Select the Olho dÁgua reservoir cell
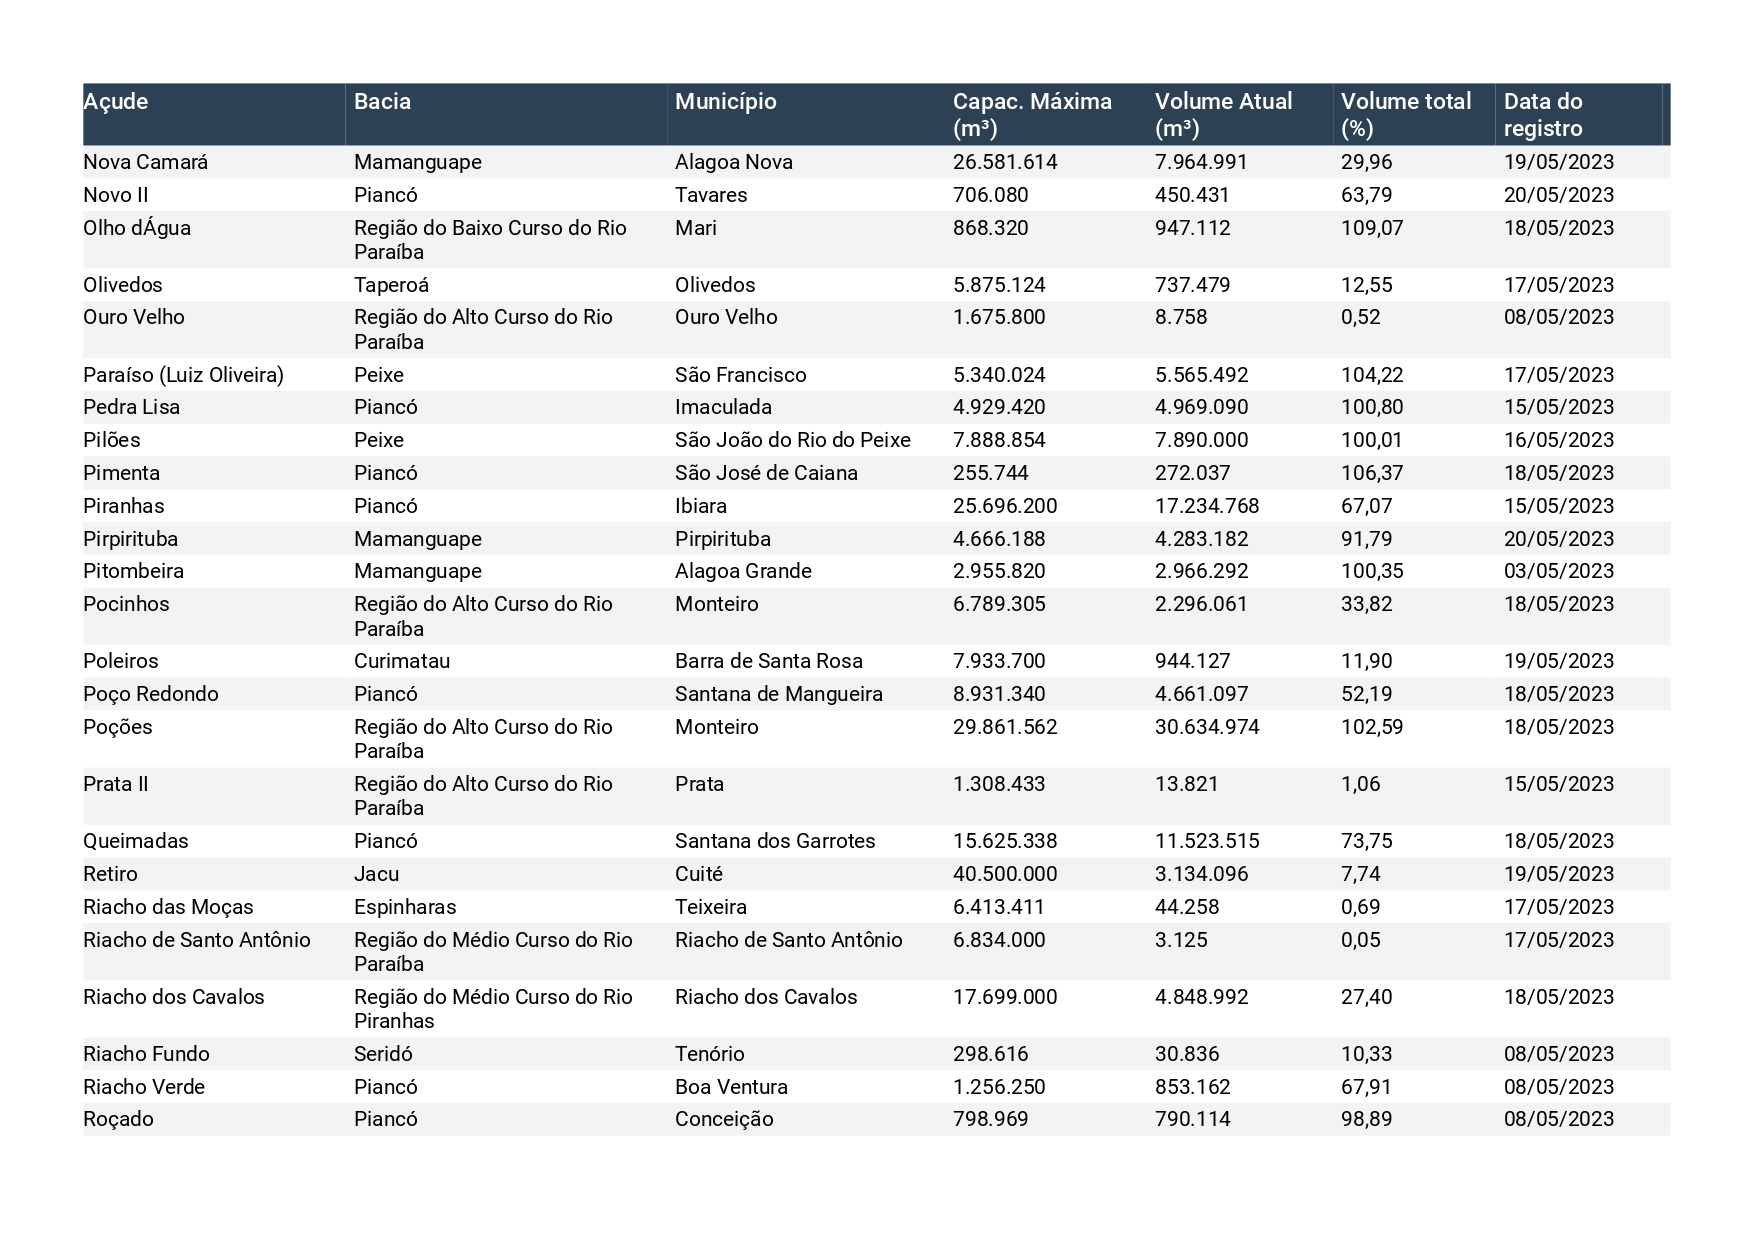Image resolution: width=1754 pixels, height=1241 pixels. pos(137,228)
